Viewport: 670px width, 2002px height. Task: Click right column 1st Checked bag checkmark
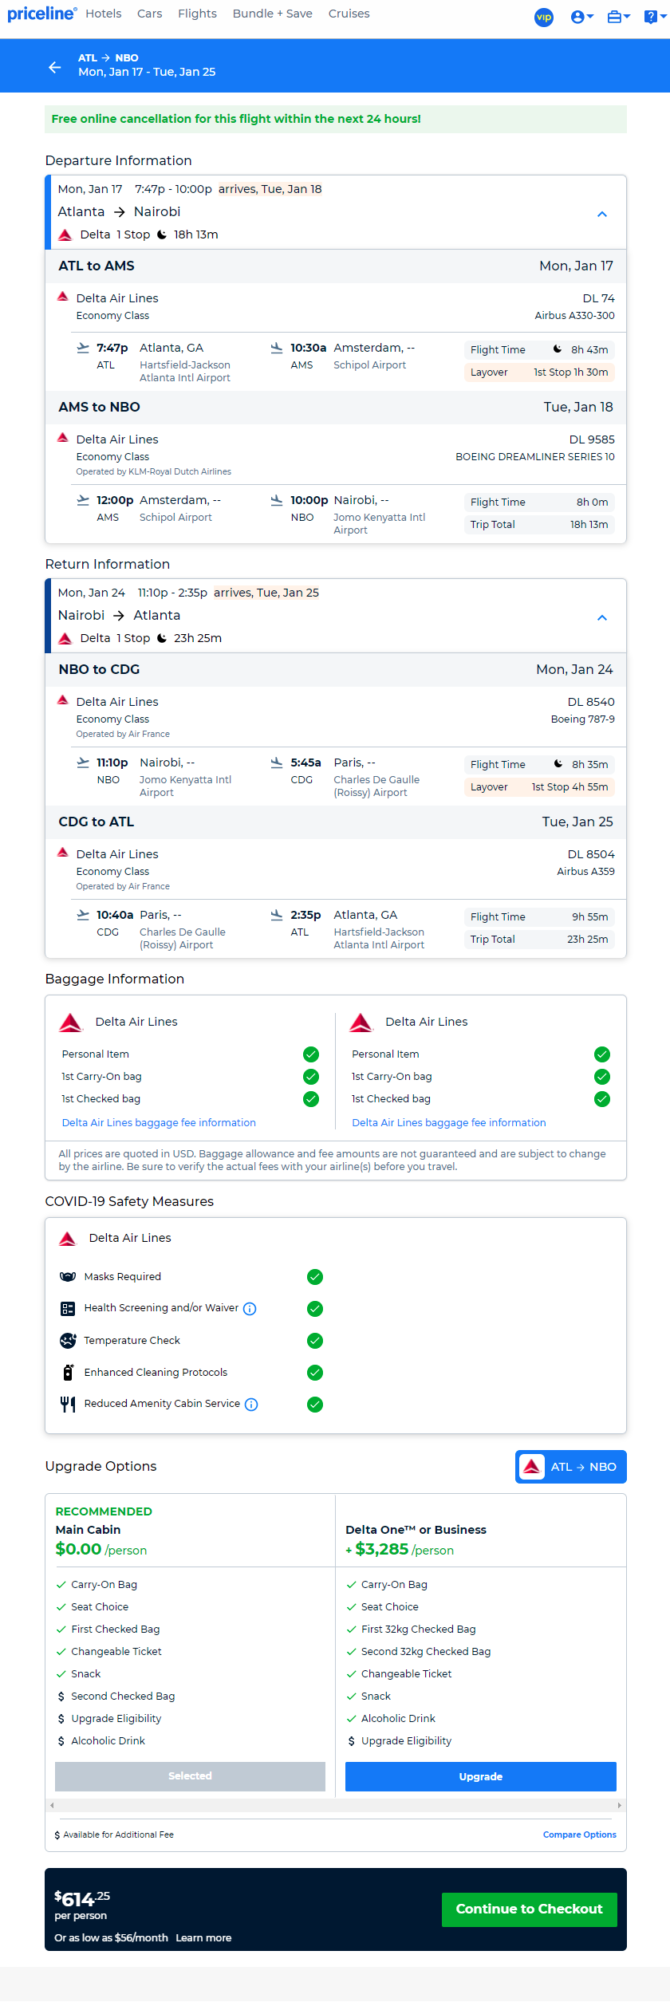click(x=602, y=1099)
